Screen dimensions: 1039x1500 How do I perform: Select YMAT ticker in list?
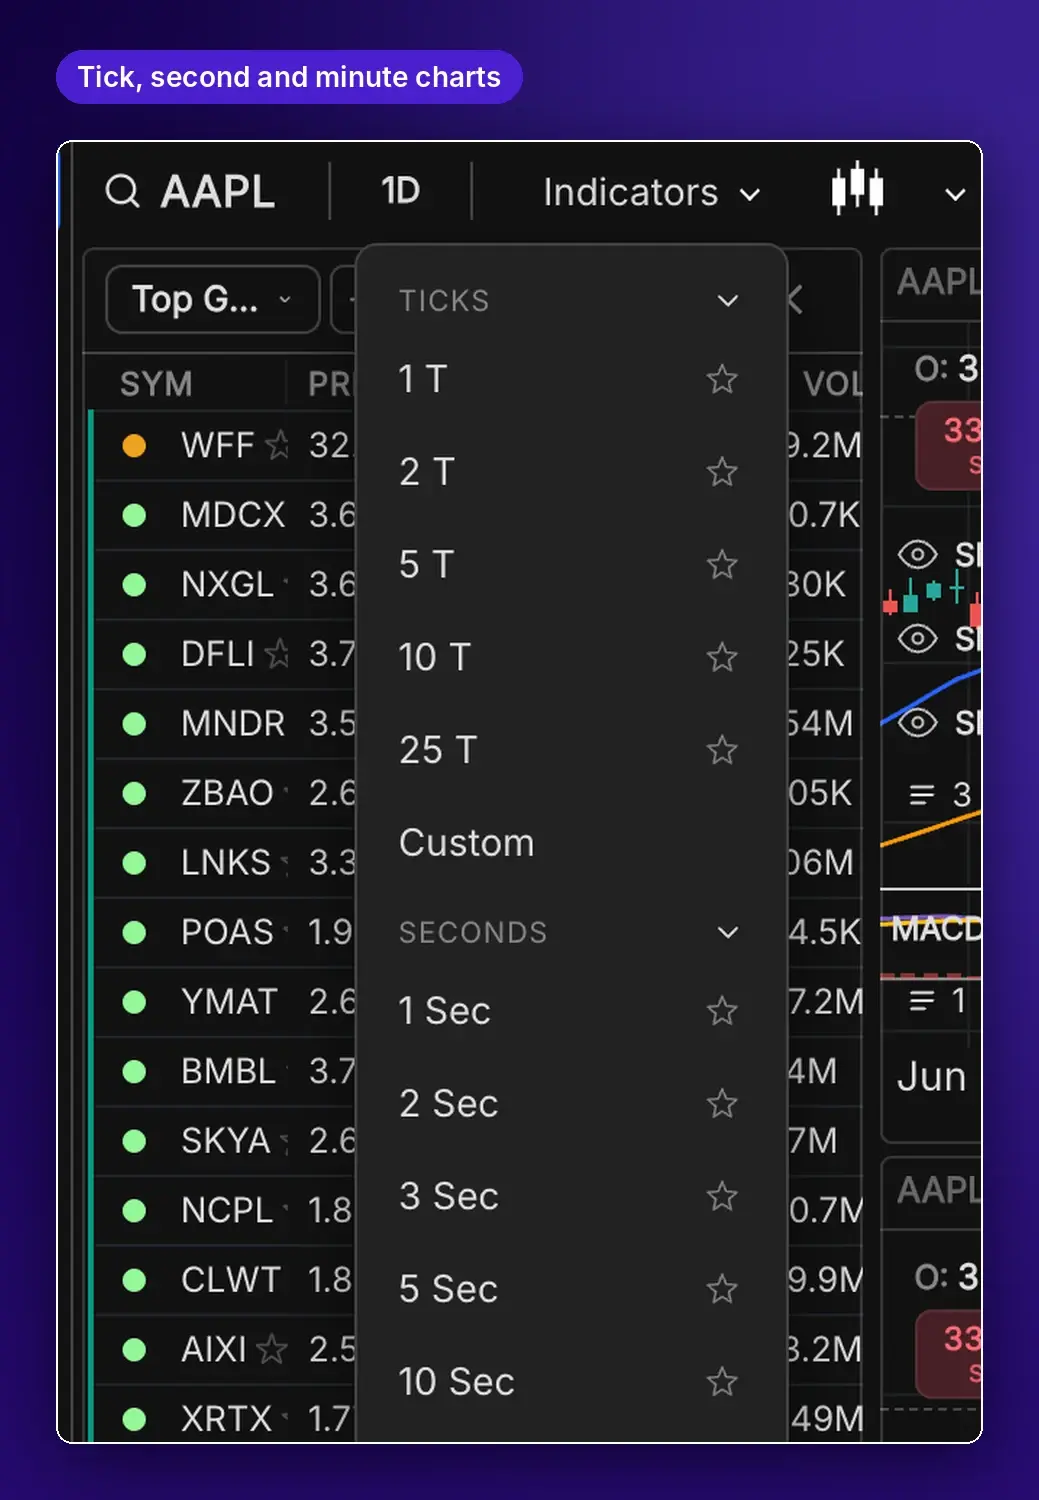click(x=229, y=1001)
